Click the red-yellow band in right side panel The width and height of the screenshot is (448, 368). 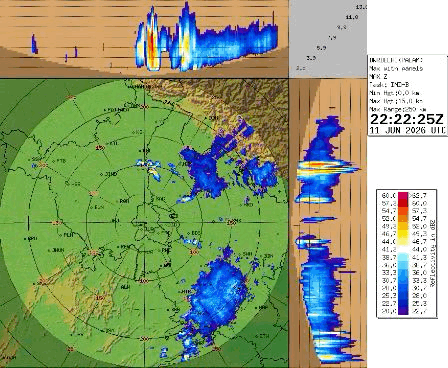[x=317, y=165]
